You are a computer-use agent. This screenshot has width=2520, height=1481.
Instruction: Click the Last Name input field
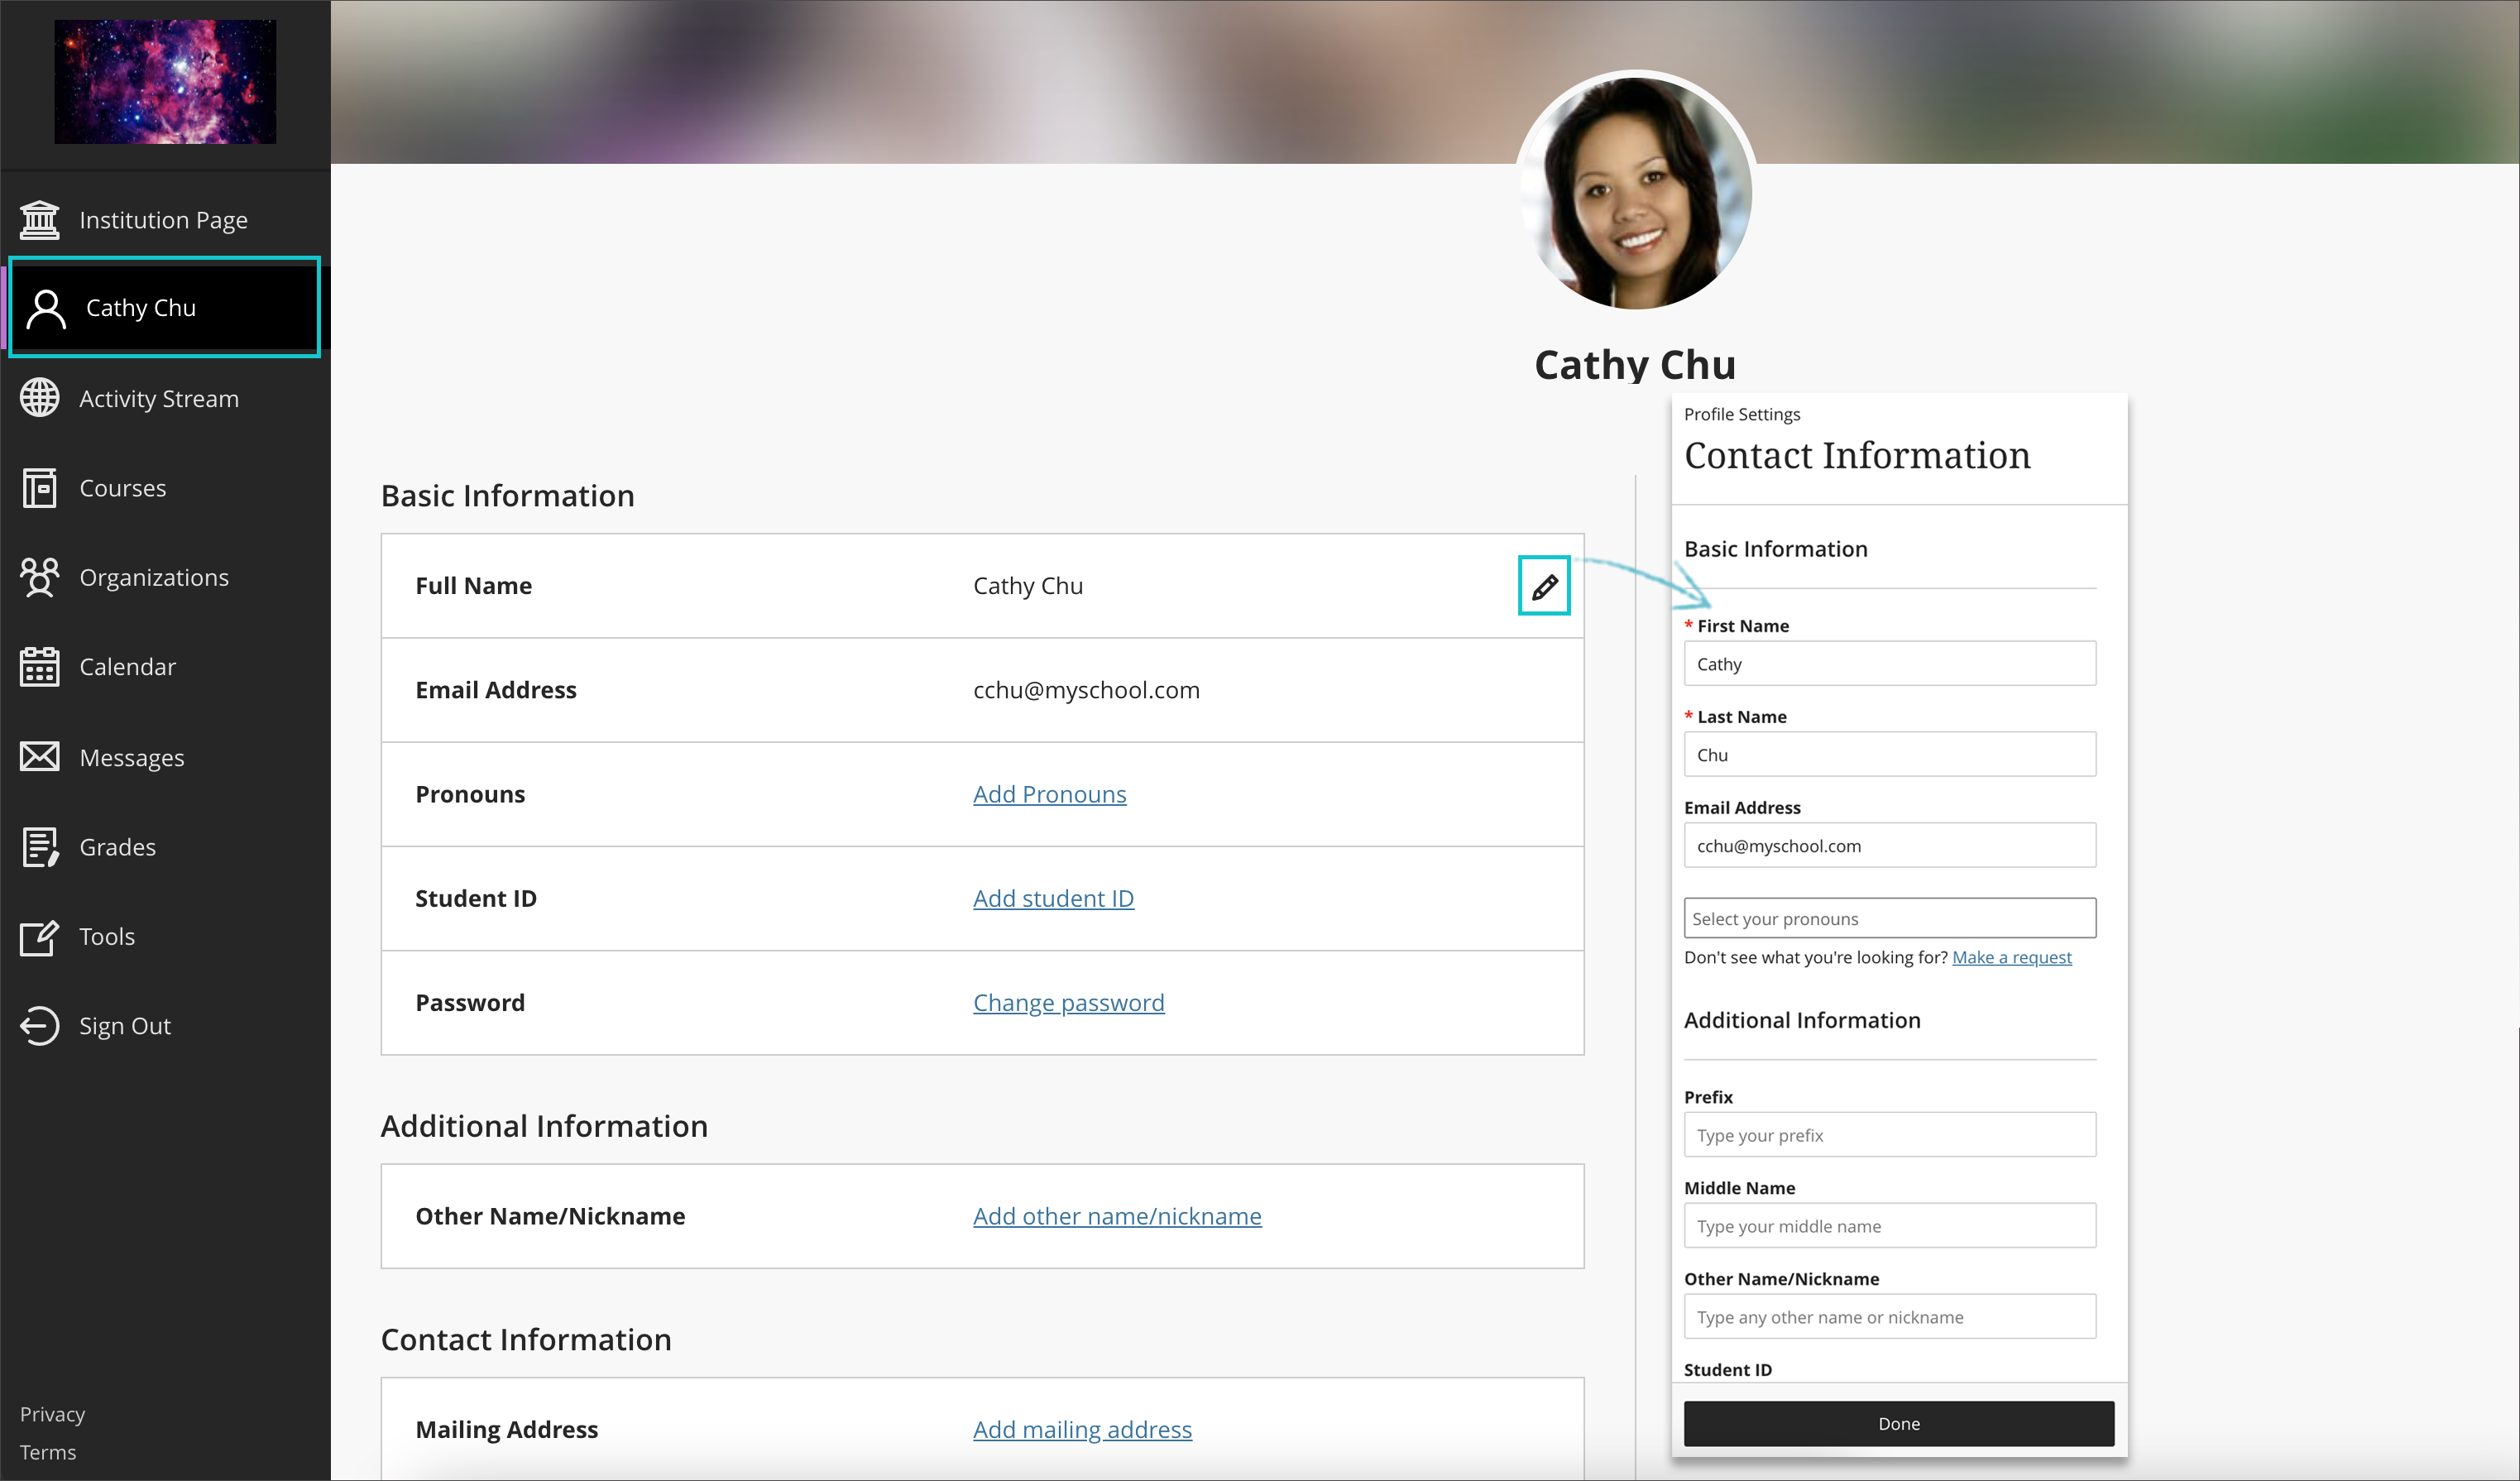click(x=1889, y=755)
